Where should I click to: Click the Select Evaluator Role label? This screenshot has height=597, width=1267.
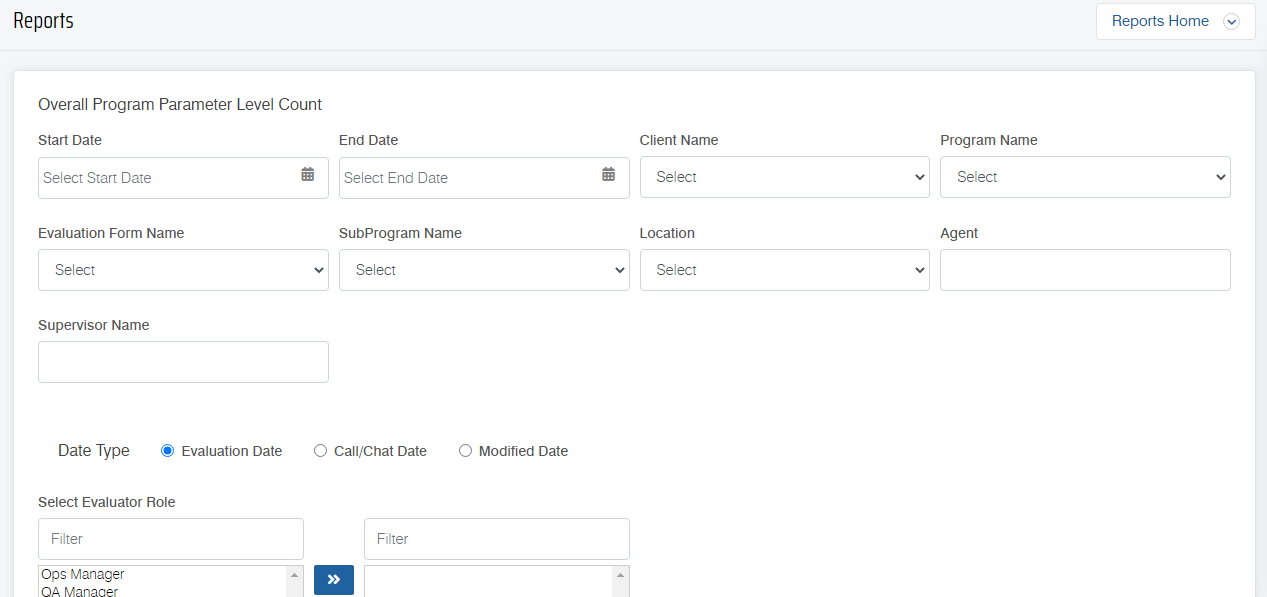[107, 502]
